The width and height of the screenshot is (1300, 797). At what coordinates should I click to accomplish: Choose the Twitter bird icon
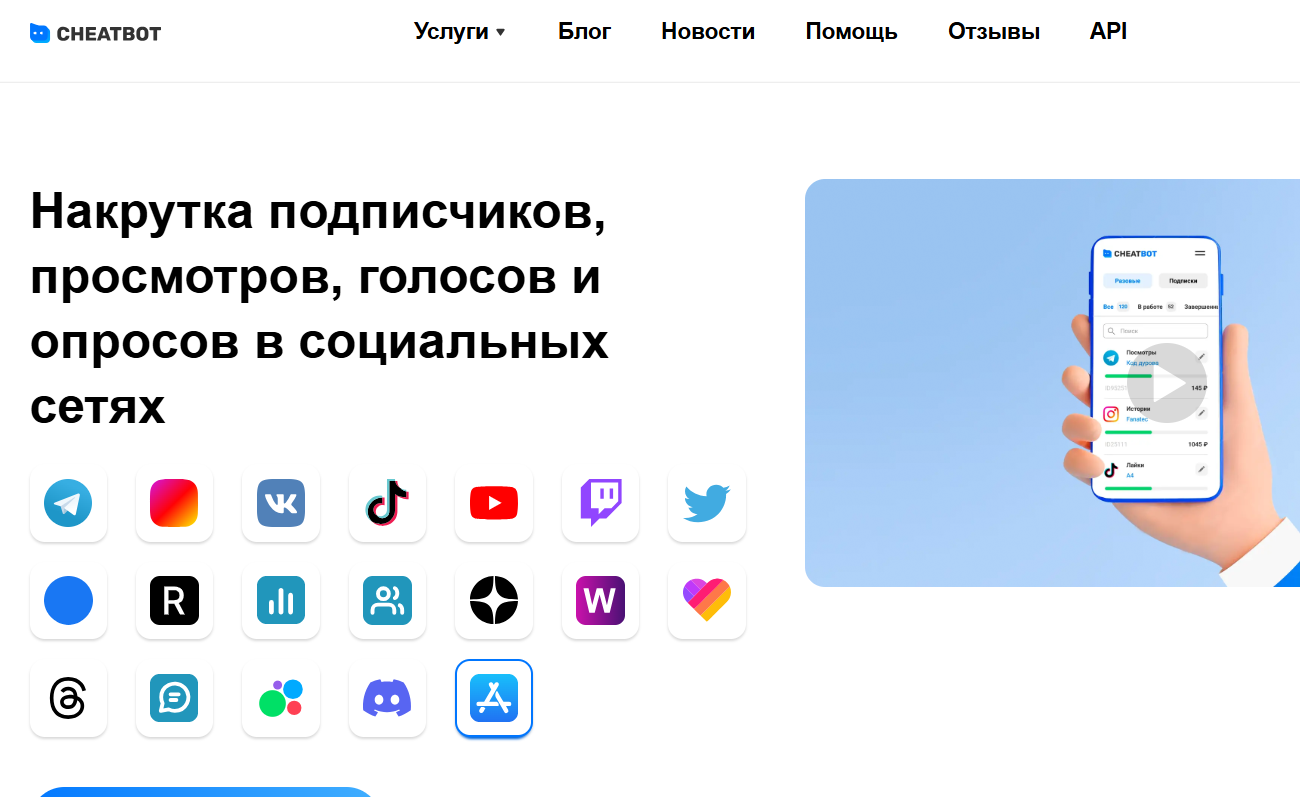point(707,503)
